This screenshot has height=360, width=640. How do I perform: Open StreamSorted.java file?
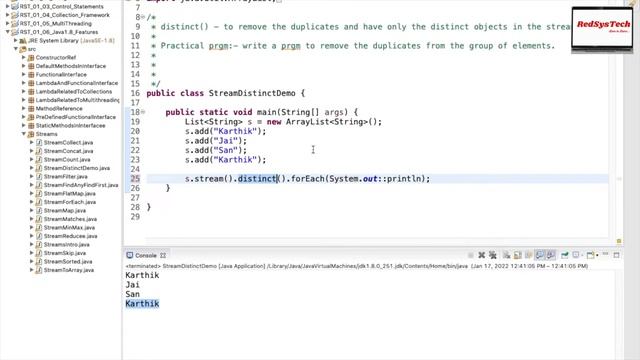68,262
